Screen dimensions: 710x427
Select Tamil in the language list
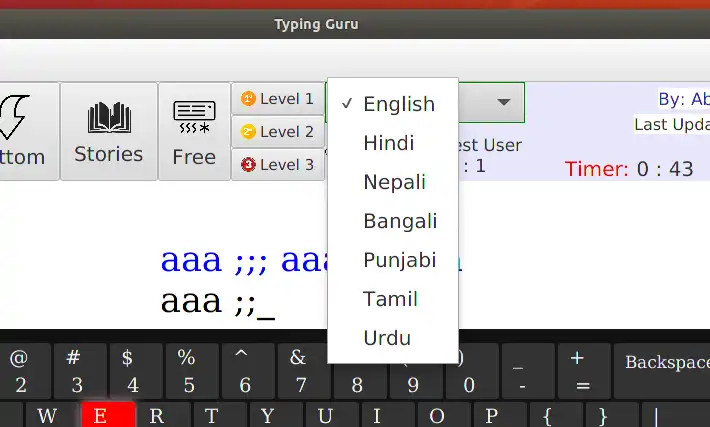pyautogui.click(x=393, y=299)
